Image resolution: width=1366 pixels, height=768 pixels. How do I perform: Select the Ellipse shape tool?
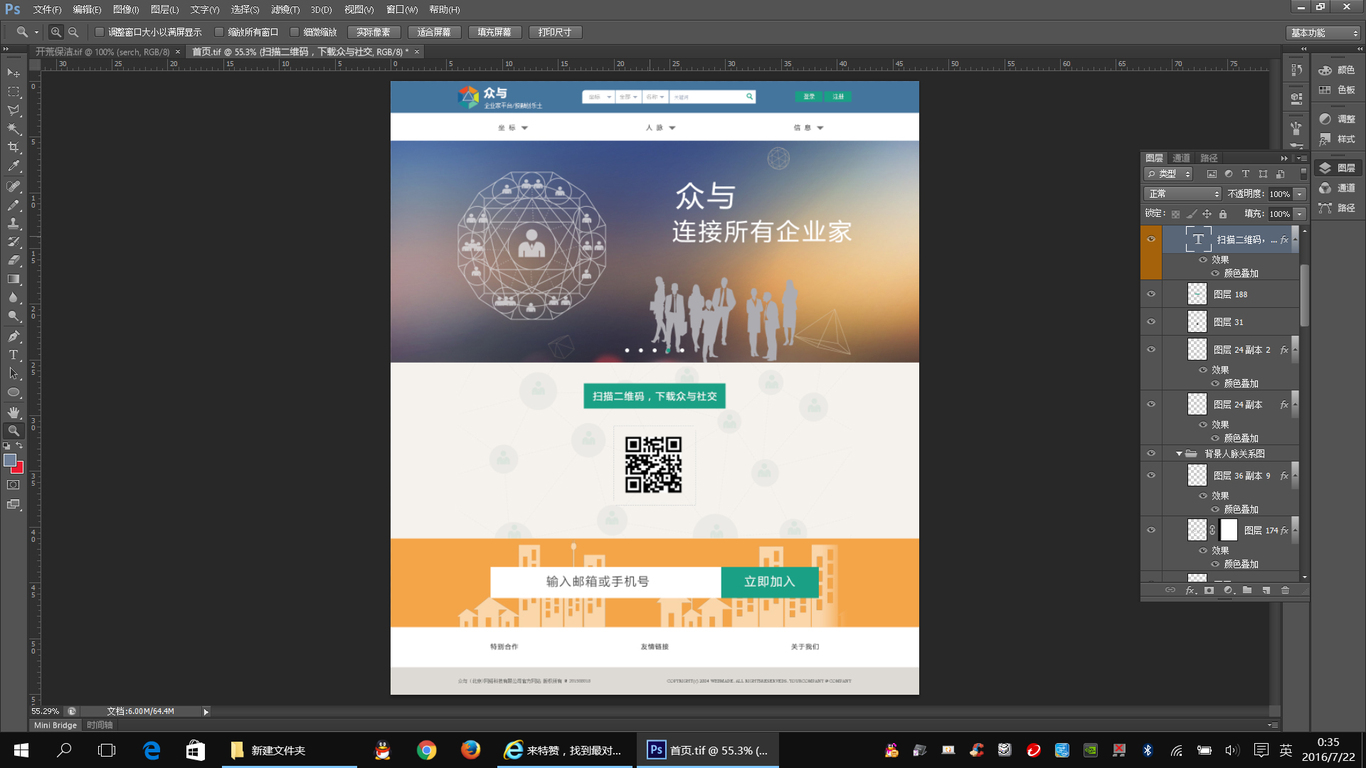[14, 393]
